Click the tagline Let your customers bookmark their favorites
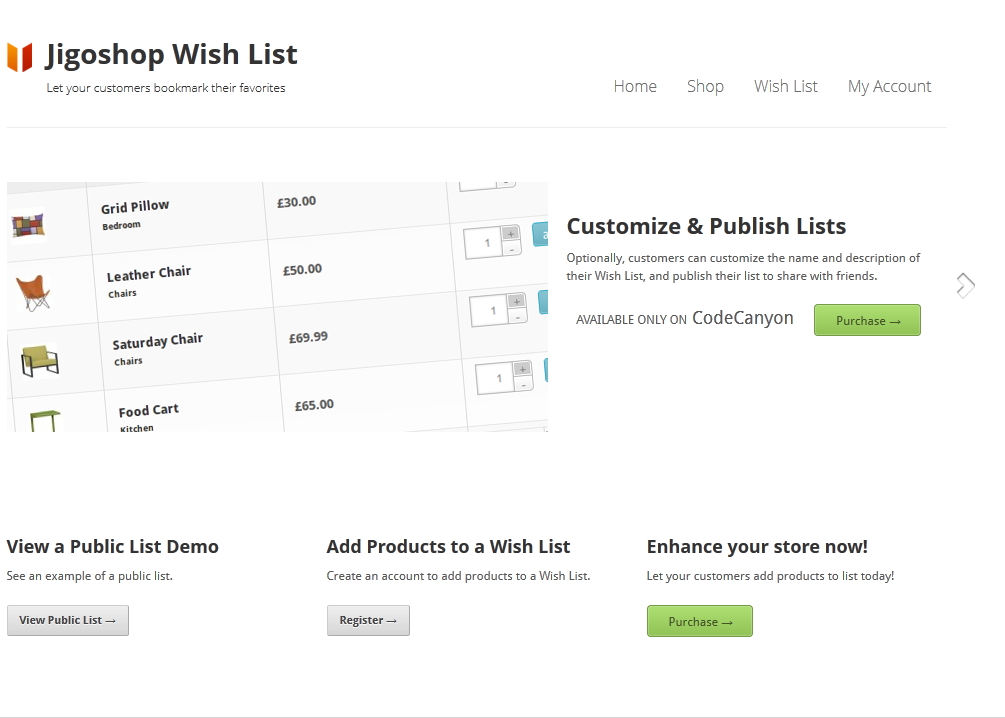The height and width of the screenshot is (718, 1005). (x=165, y=88)
